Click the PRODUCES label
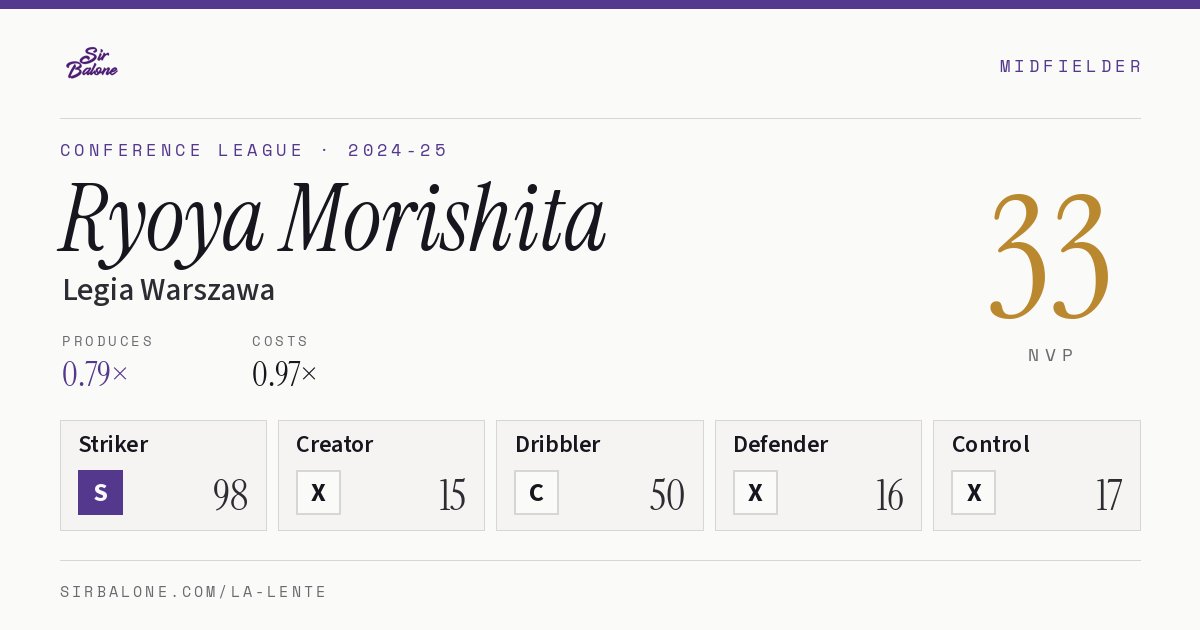The width and height of the screenshot is (1200, 630). point(108,341)
